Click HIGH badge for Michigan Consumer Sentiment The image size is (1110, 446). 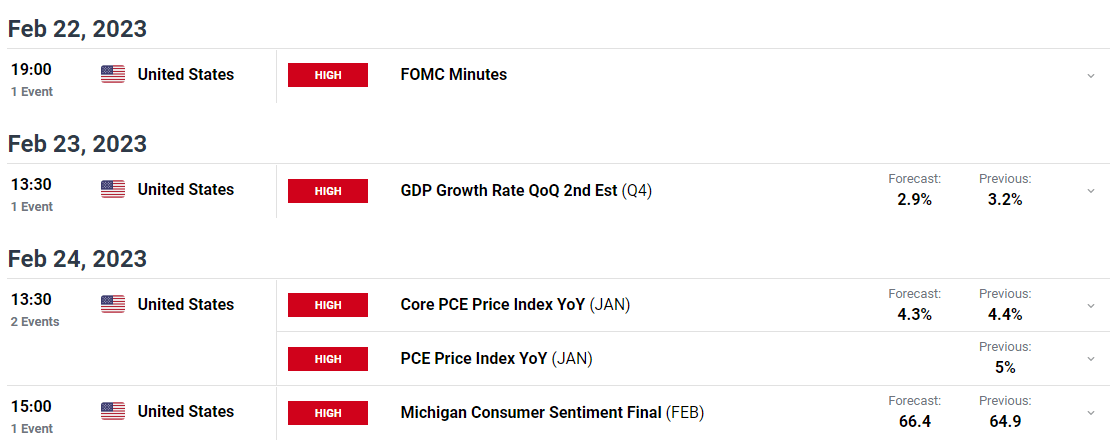(328, 413)
